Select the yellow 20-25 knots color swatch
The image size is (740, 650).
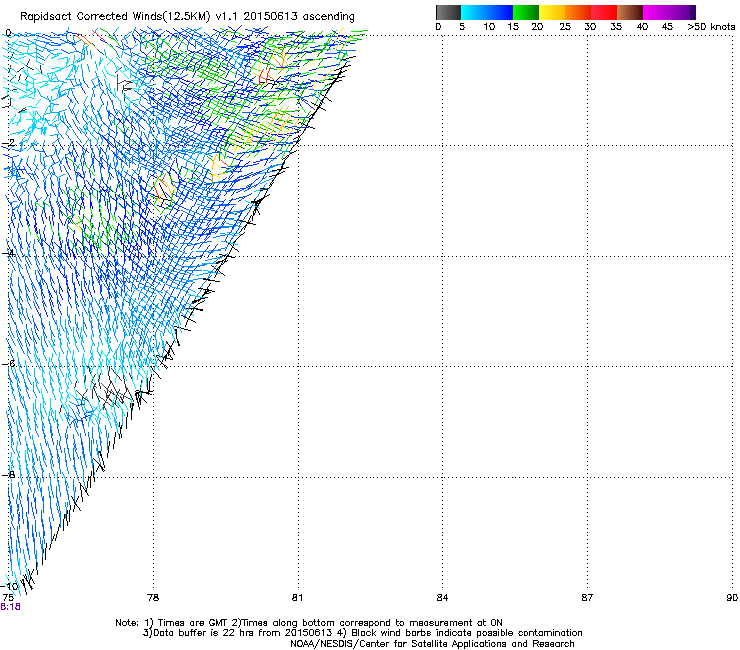pyautogui.click(x=552, y=12)
